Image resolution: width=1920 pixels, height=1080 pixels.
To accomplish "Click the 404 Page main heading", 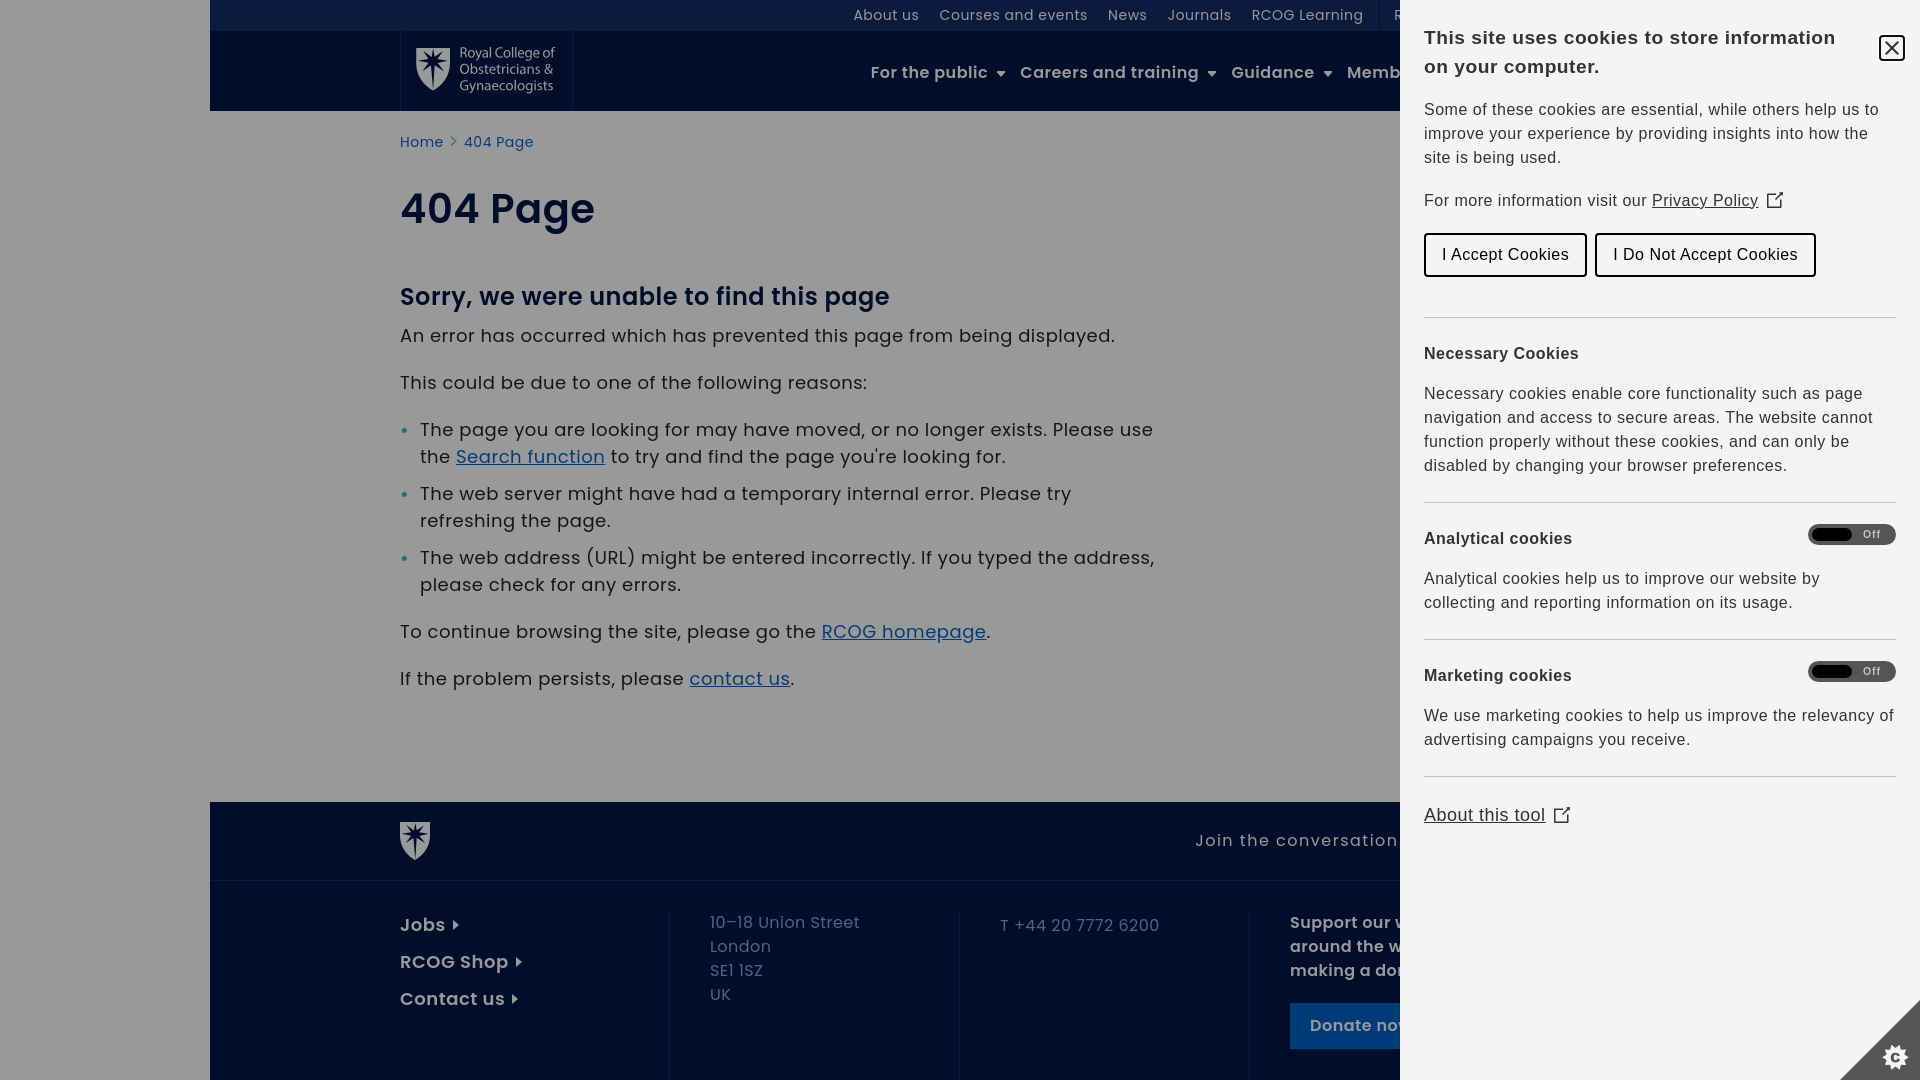I will tap(497, 209).
